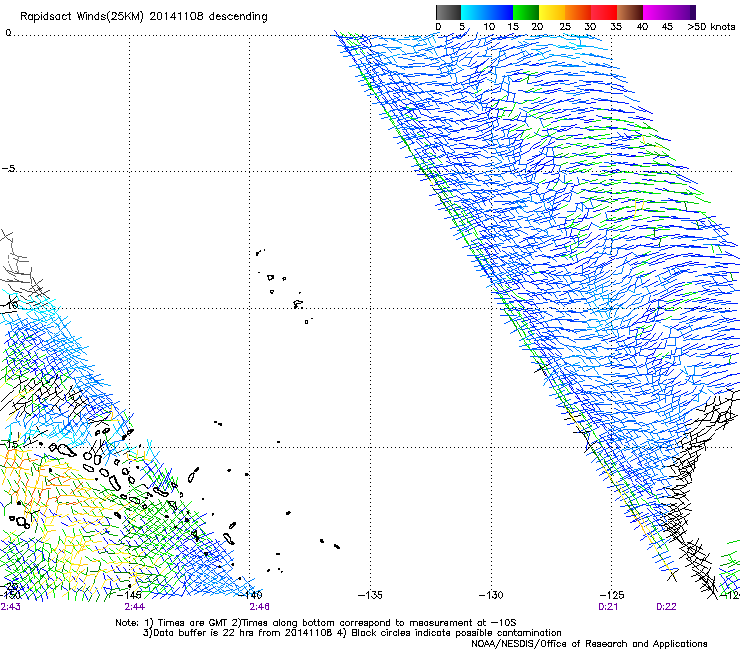Image resolution: width=740 pixels, height=650 pixels.
Task: Click the green 15-20 knots legend swatch
Action: 526,12
